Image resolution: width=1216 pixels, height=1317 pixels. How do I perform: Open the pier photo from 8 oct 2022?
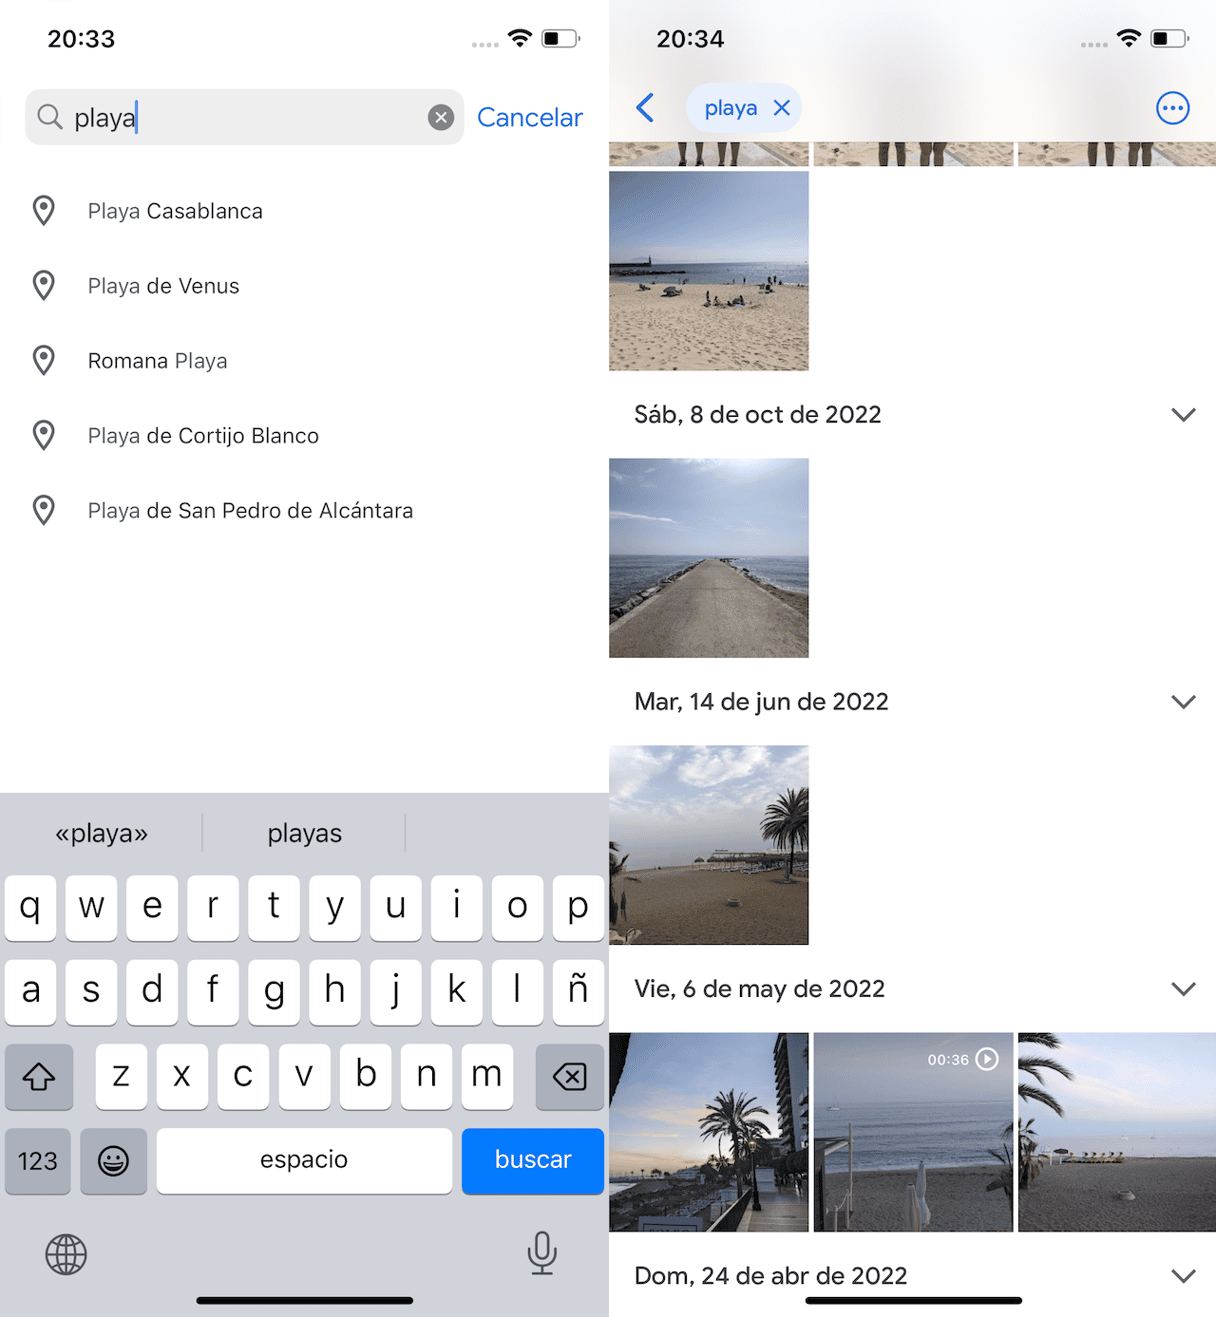[709, 558]
